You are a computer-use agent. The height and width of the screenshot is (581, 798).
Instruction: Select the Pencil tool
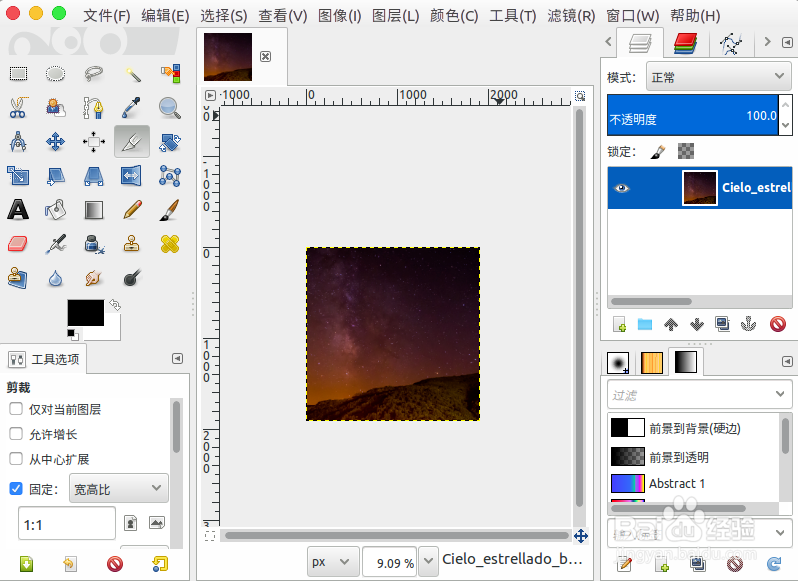point(132,209)
